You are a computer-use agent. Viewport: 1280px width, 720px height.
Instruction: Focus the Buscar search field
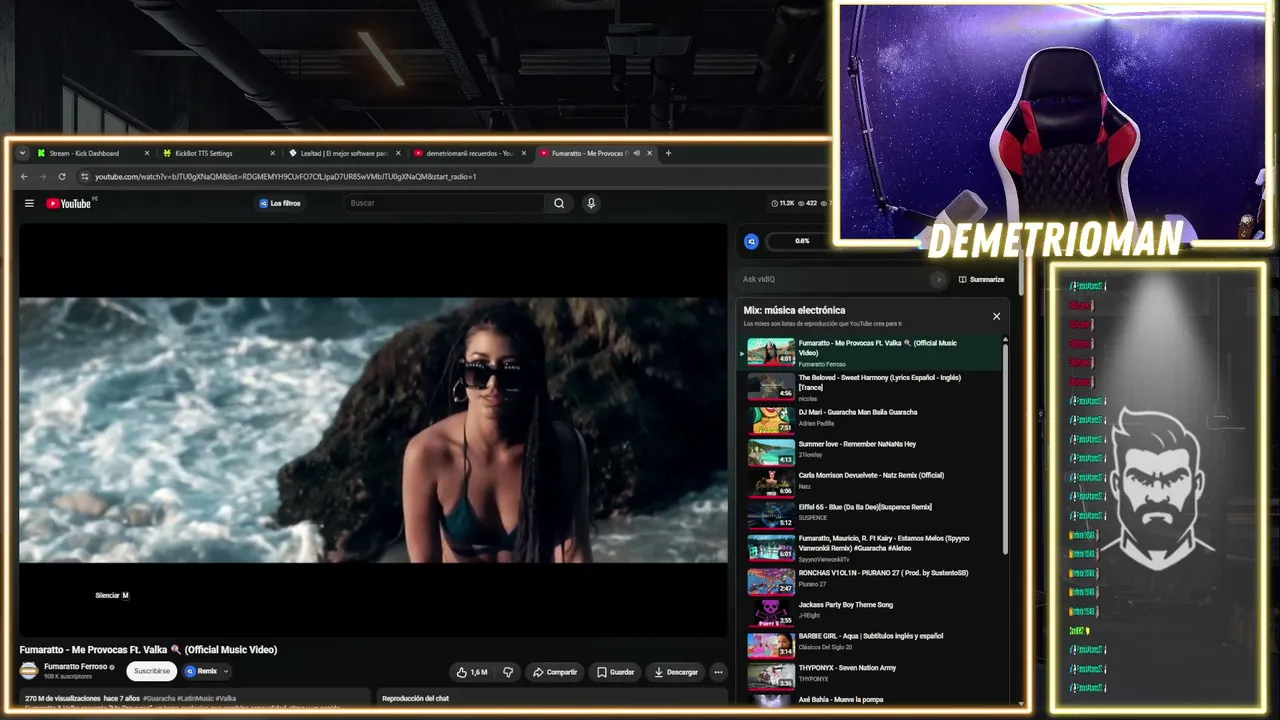coord(446,203)
